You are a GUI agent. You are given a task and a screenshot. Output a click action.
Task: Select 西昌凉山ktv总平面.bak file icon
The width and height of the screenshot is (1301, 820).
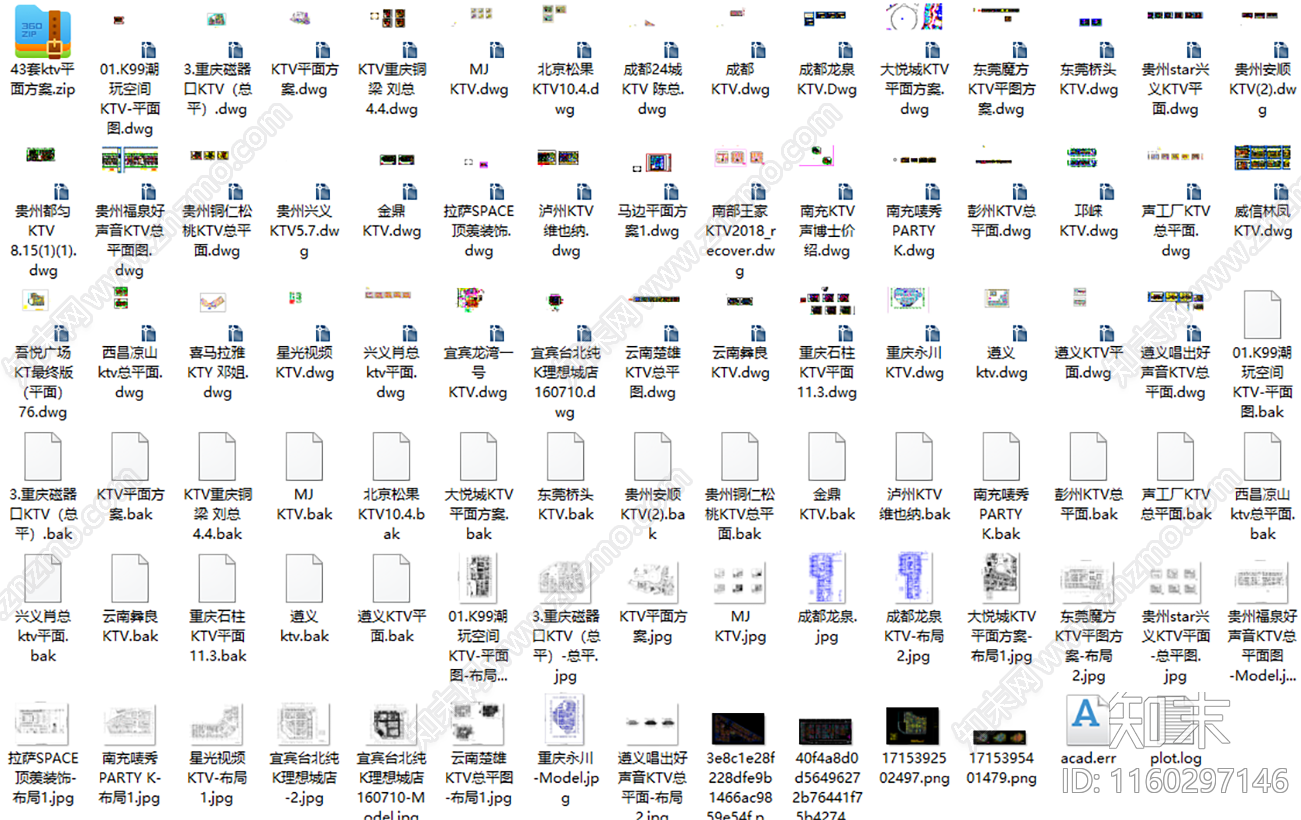pos(1262,456)
